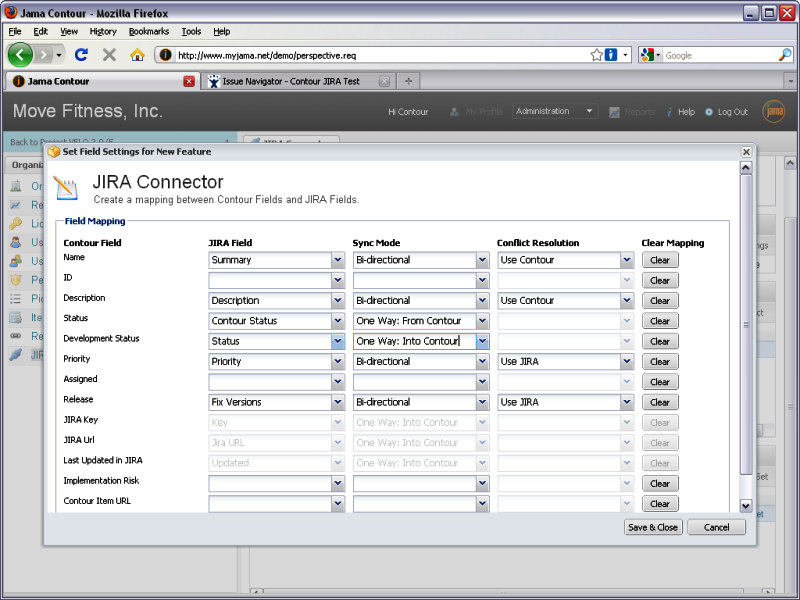The width and height of the screenshot is (800, 600).
Task: Click the Google search input field
Action: point(719,55)
